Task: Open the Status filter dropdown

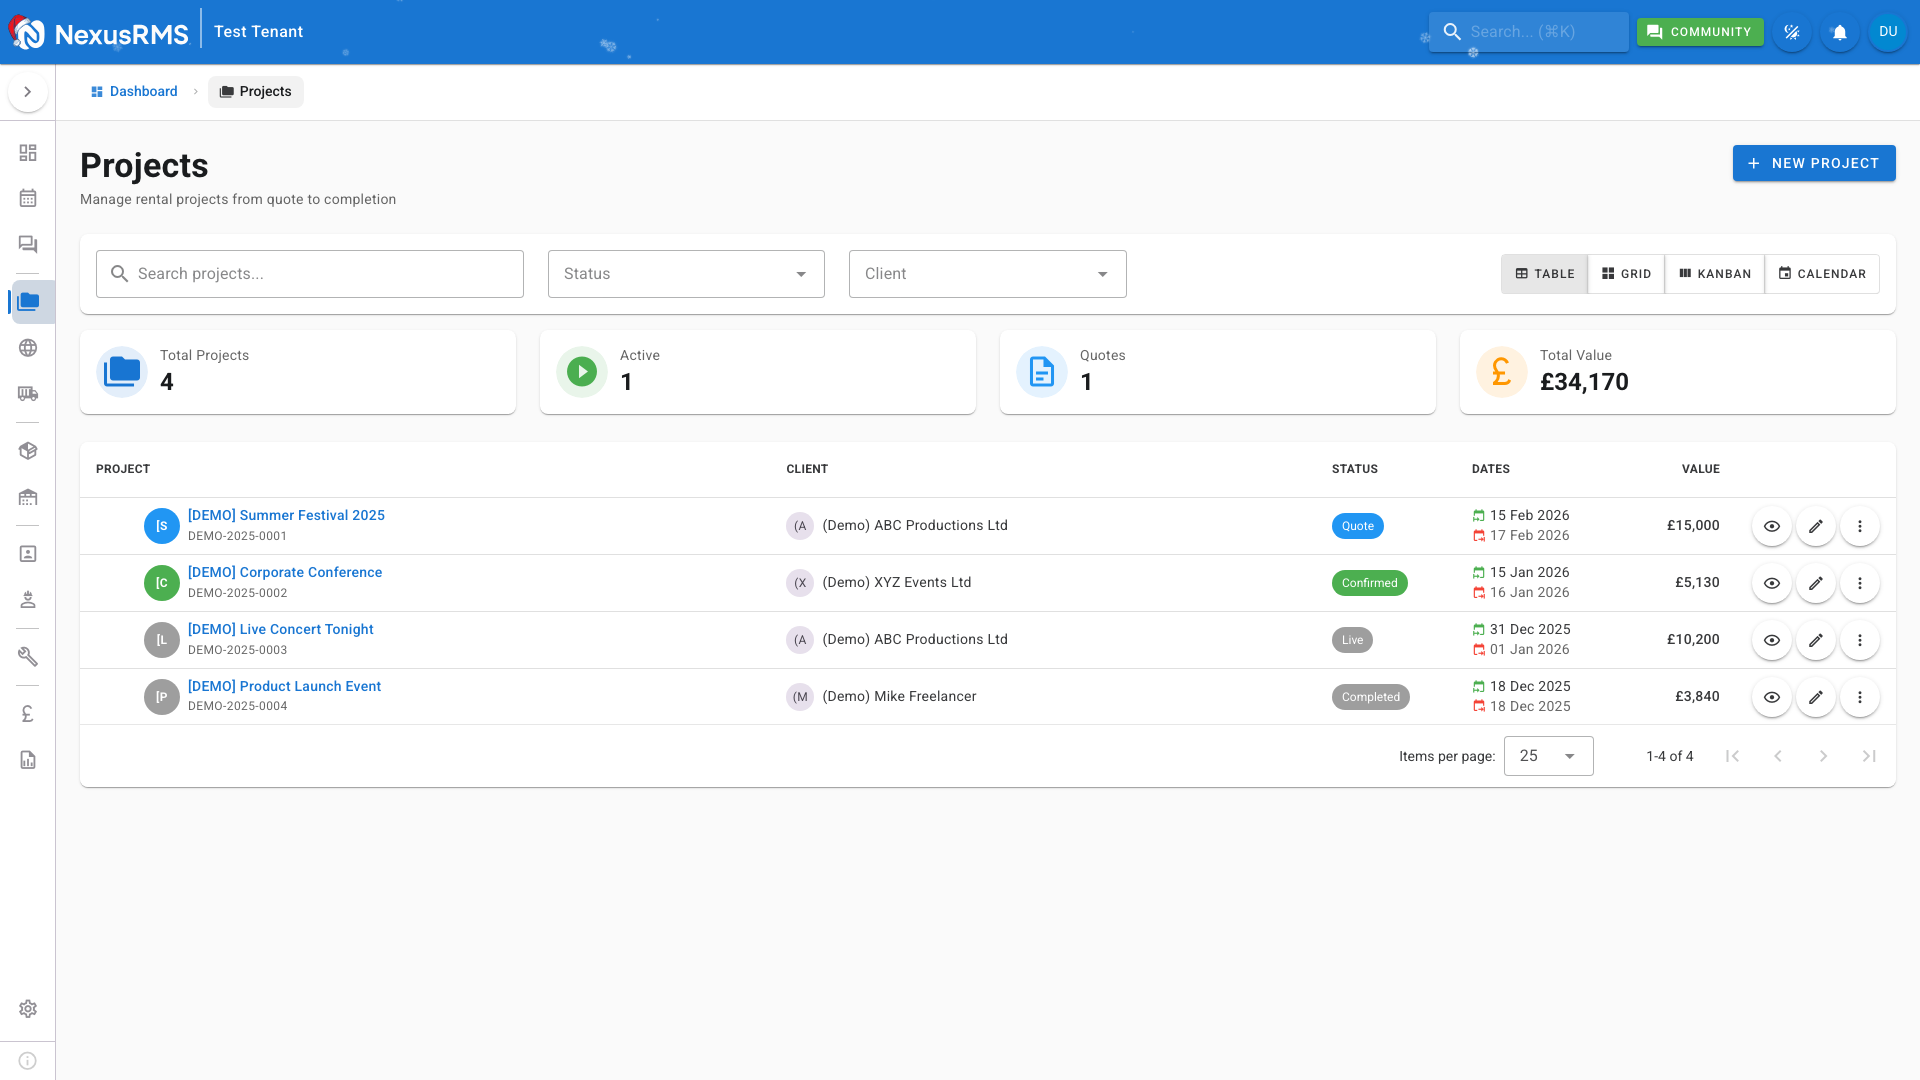Action: pos(686,274)
